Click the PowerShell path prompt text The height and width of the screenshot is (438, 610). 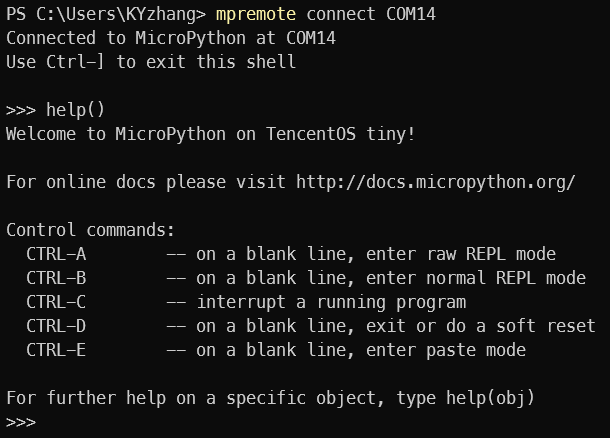coord(106,14)
